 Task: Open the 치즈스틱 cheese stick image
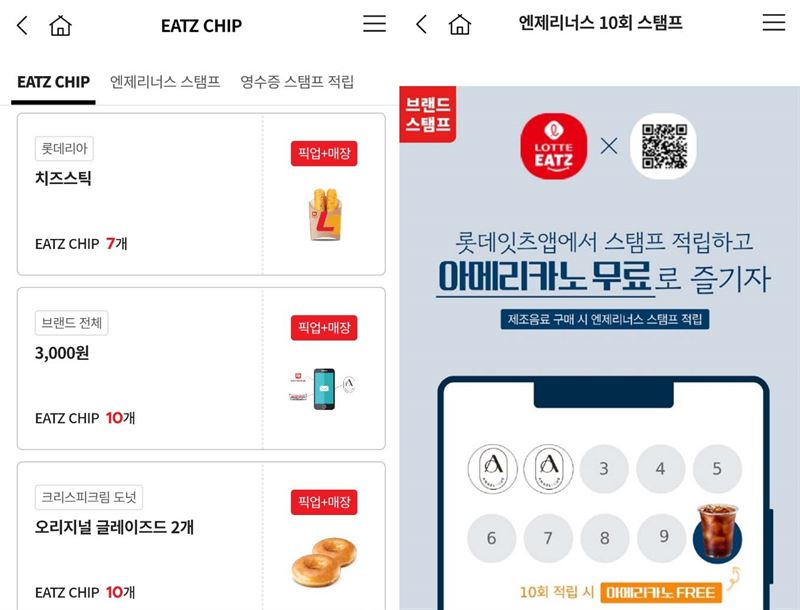(325, 214)
